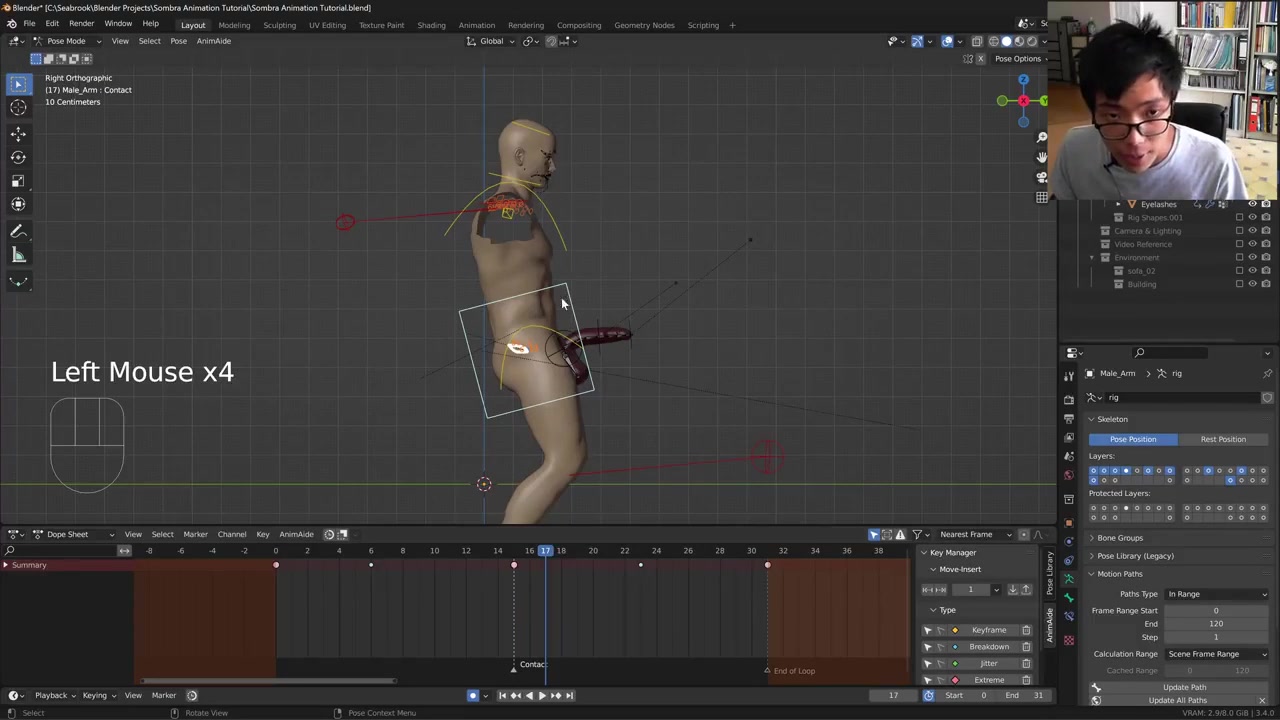Click the Frame Range End value field
1280x720 pixels.
click(x=1216, y=624)
